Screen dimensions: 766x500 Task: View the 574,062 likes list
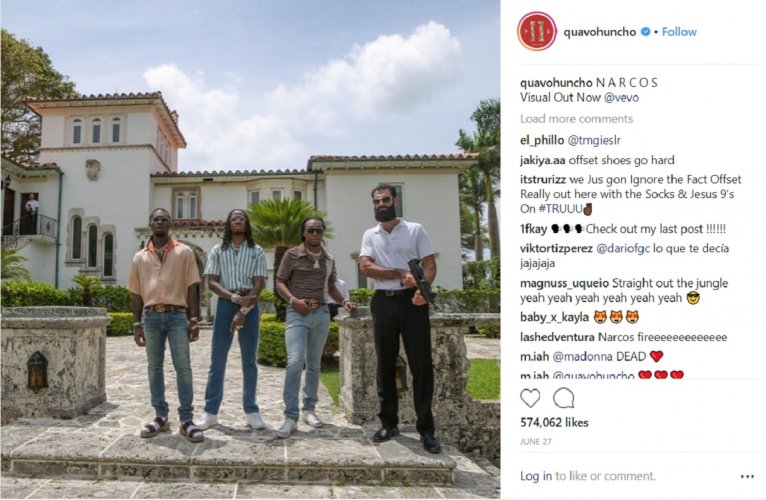point(554,422)
